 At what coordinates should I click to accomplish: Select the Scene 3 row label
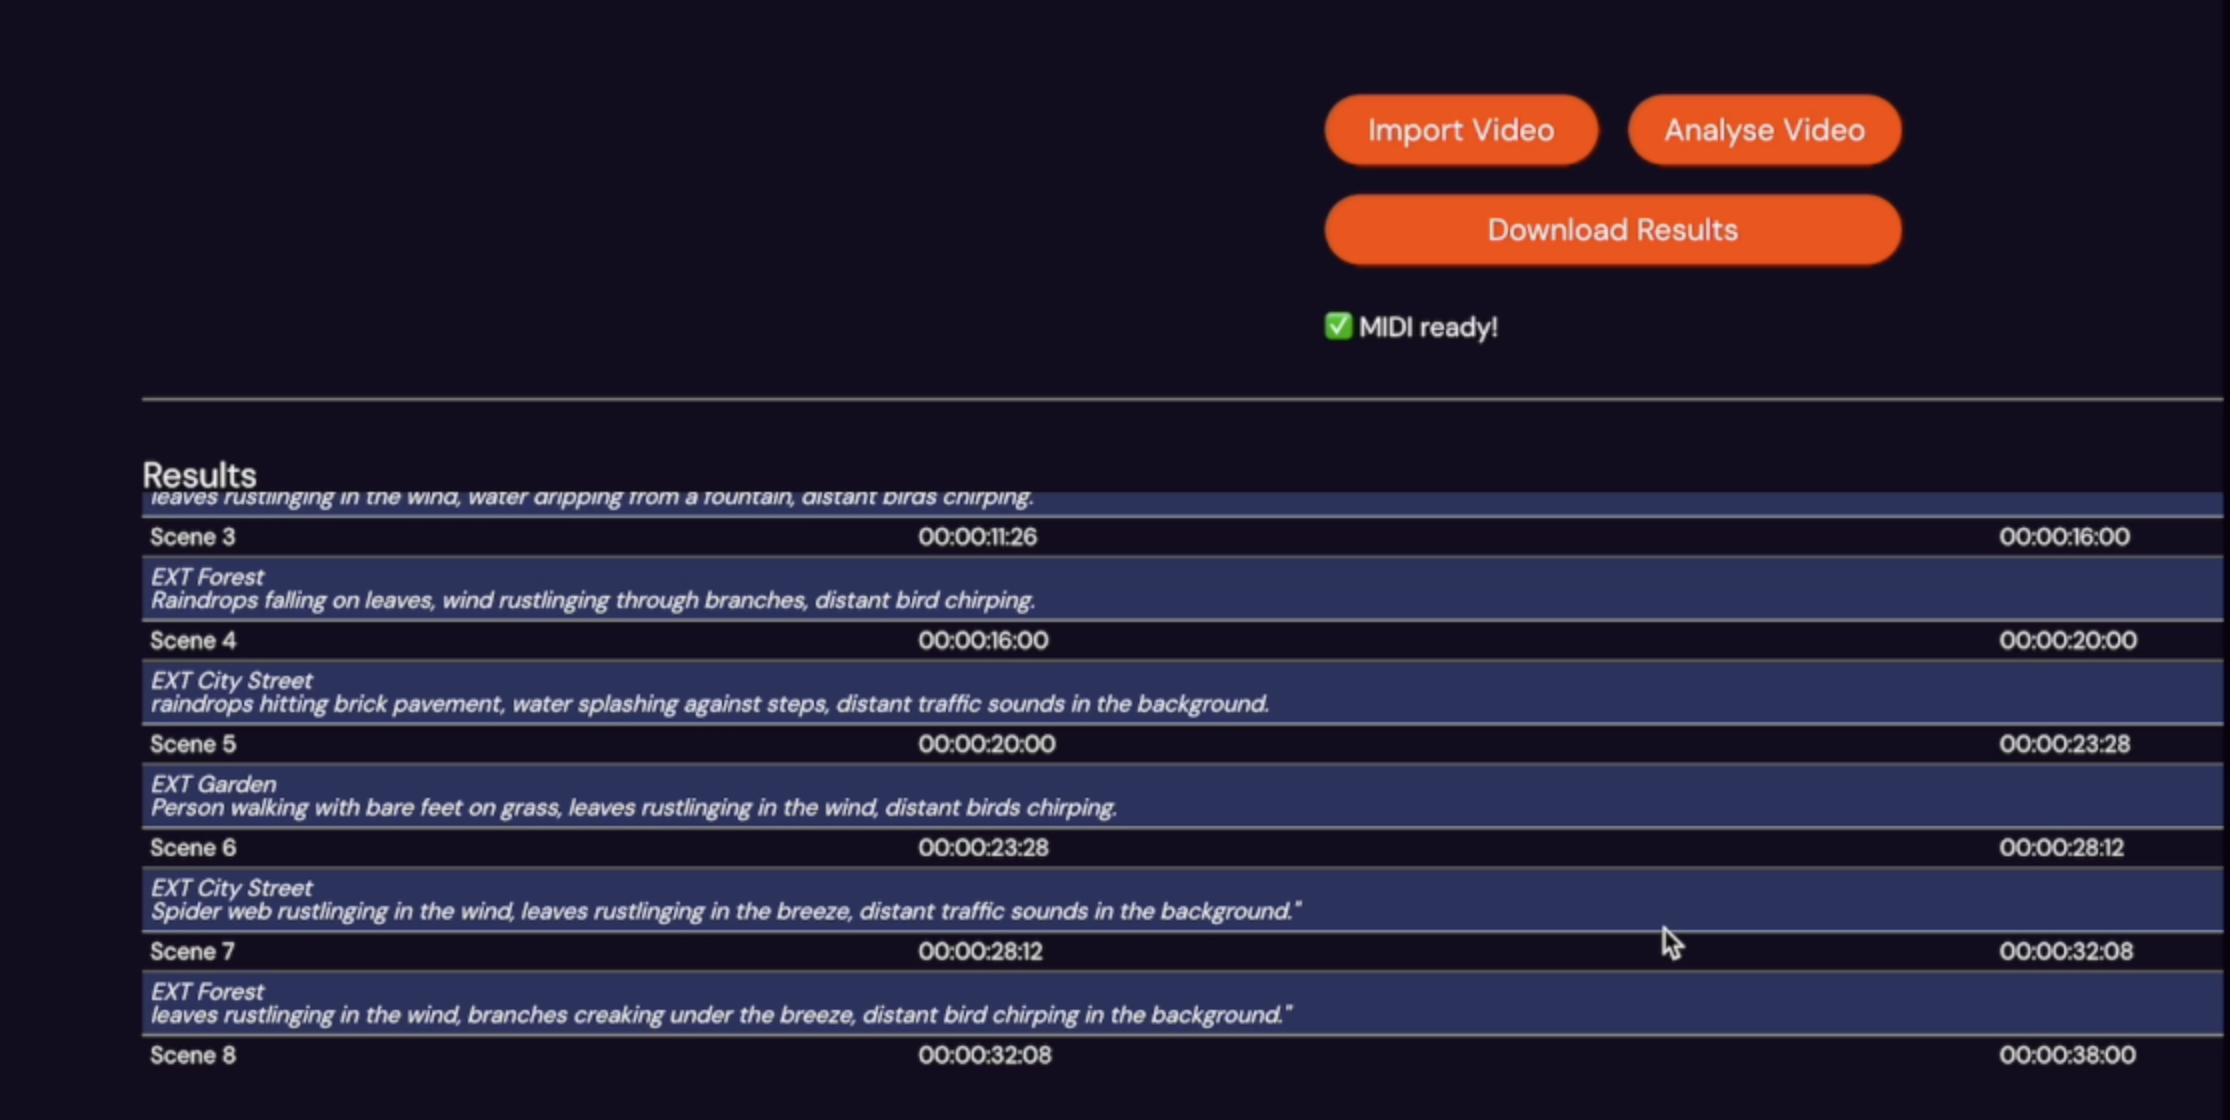tap(193, 537)
